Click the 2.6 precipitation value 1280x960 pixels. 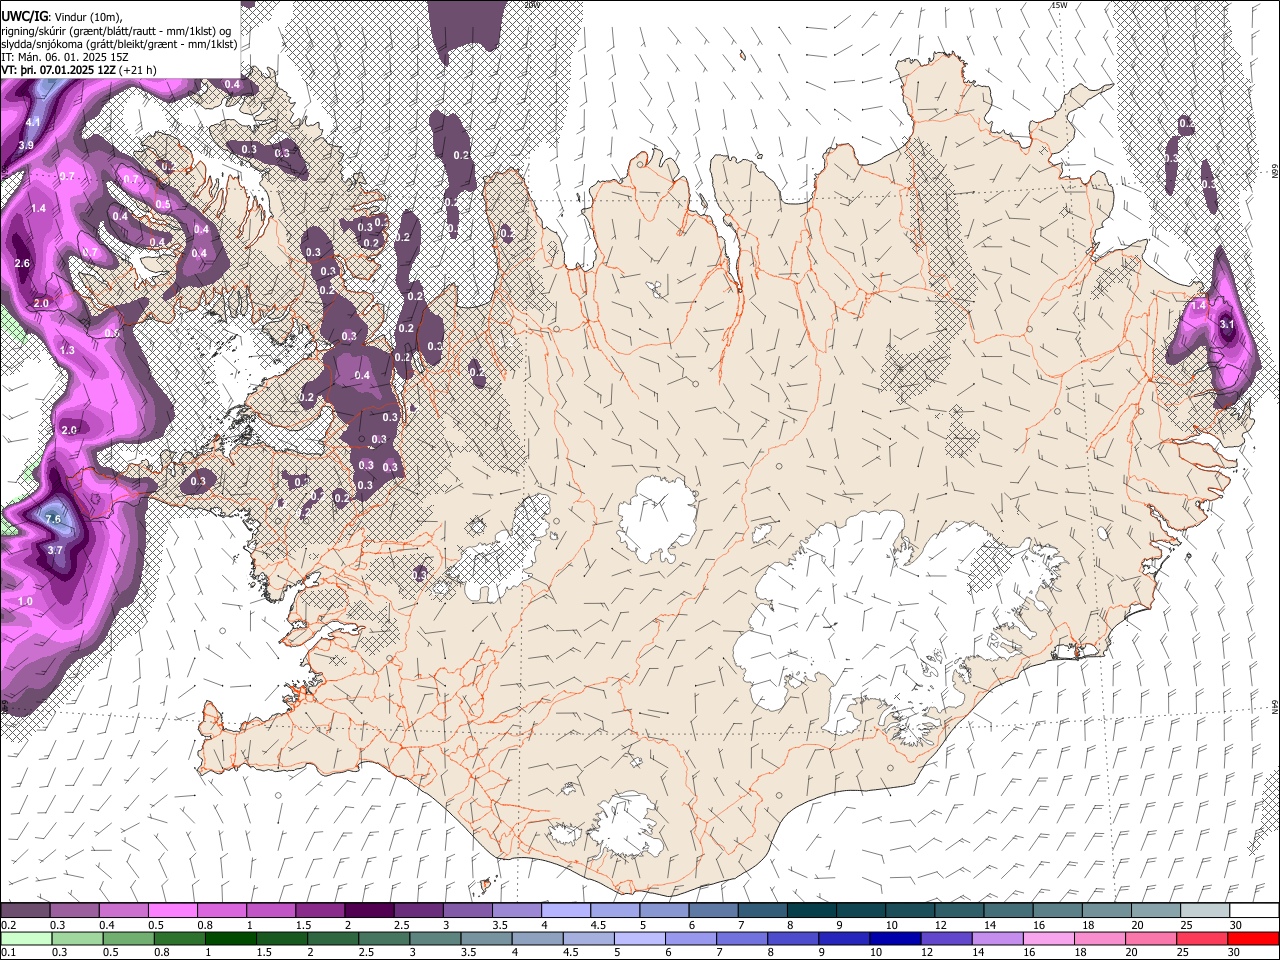coord(23,263)
